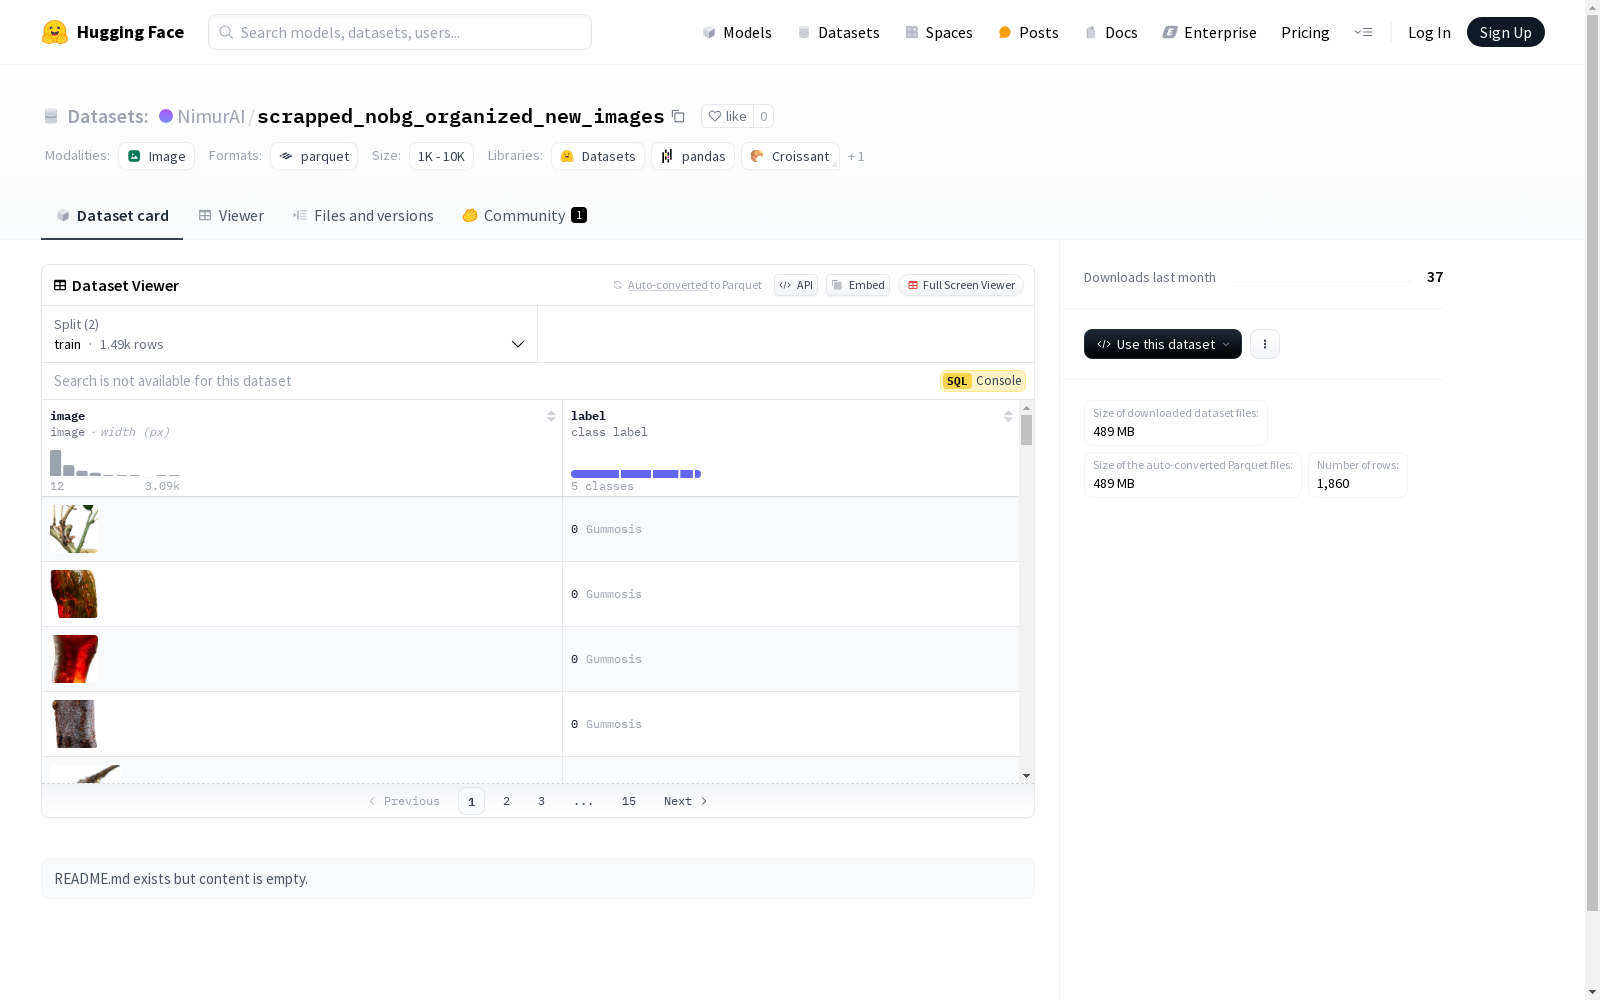Open the Embed dialog
The width and height of the screenshot is (1600, 1000).
click(x=858, y=285)
